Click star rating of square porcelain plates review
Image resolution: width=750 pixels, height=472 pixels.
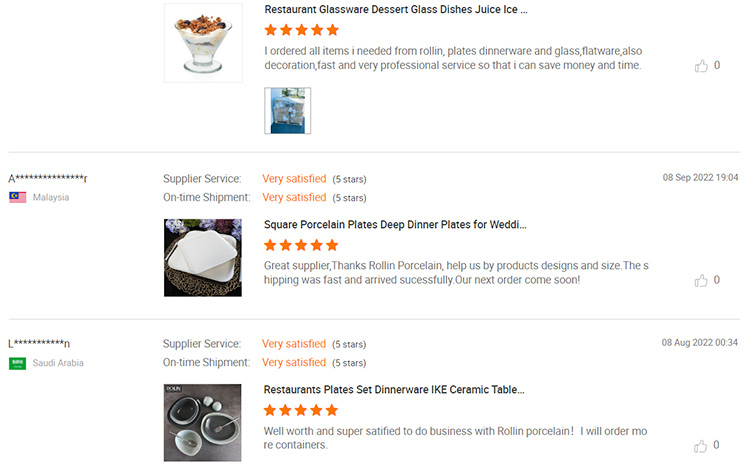(x=301, y=245)
